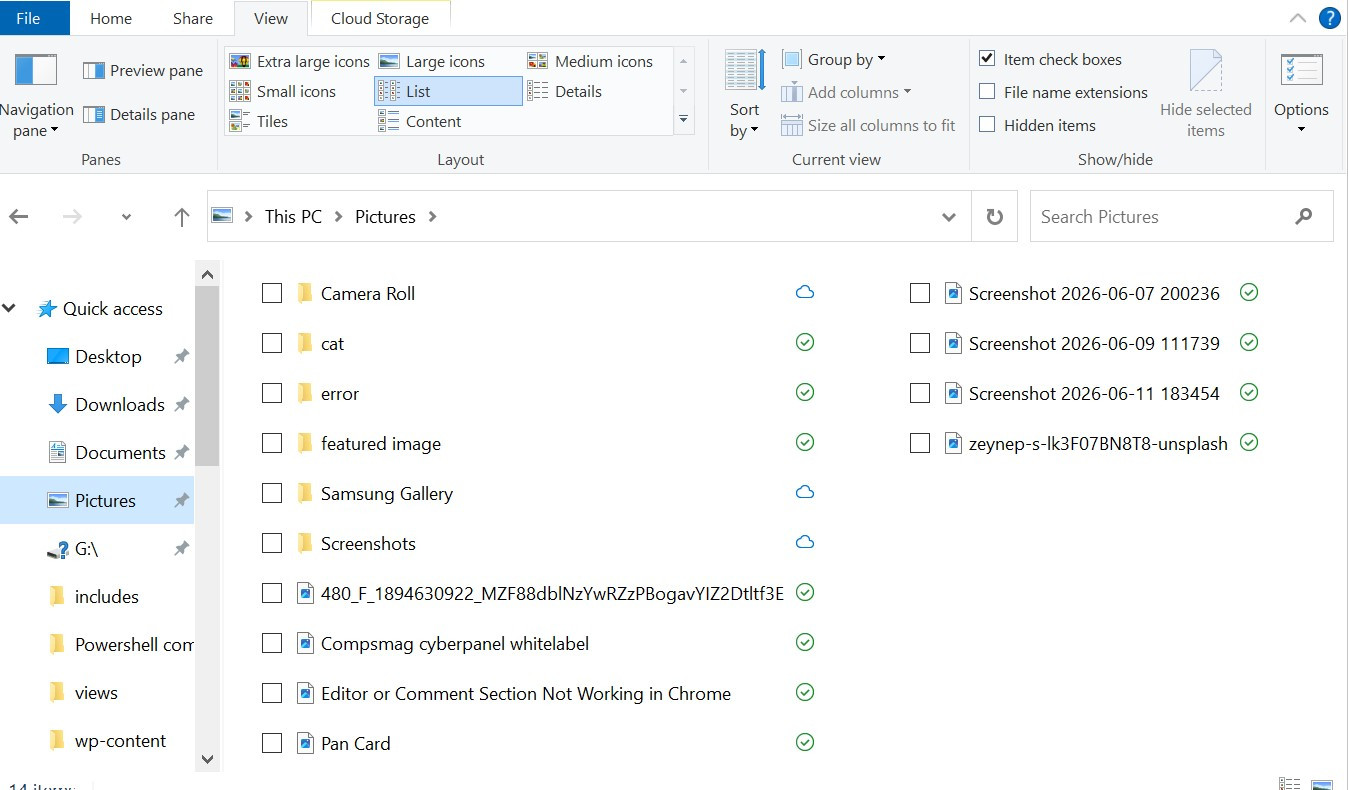Enable Hidden items checkbox
The height and width of the screenshot is (790, 1348).
pyautogui.click(x=987, y=125)
